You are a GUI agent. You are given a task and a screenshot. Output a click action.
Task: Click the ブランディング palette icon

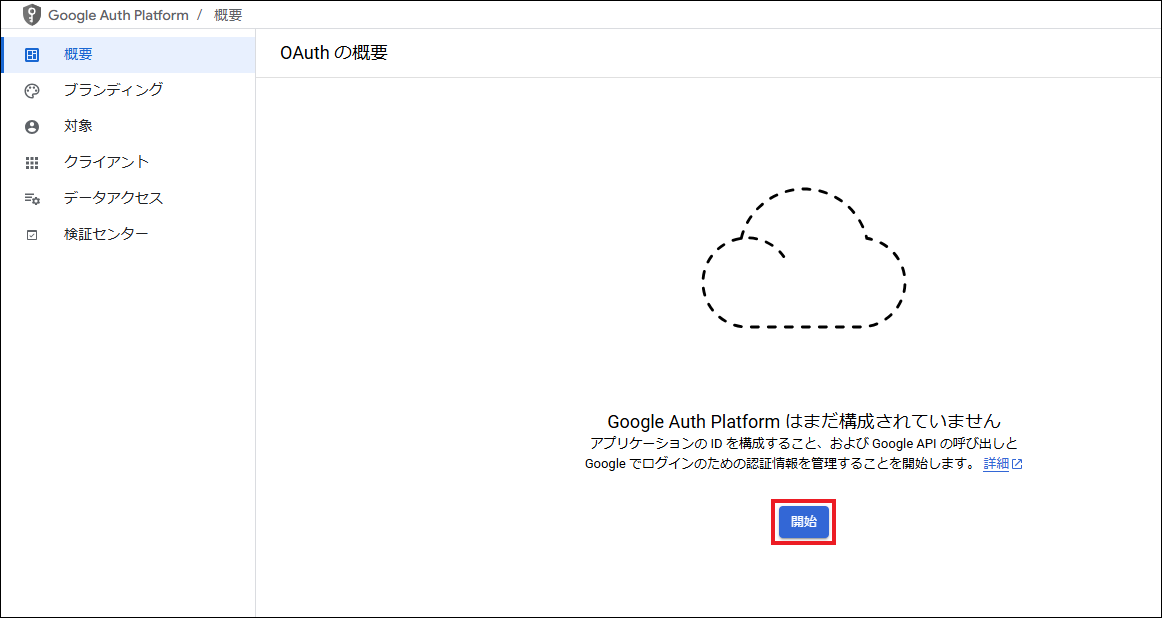tap(32, 91)
